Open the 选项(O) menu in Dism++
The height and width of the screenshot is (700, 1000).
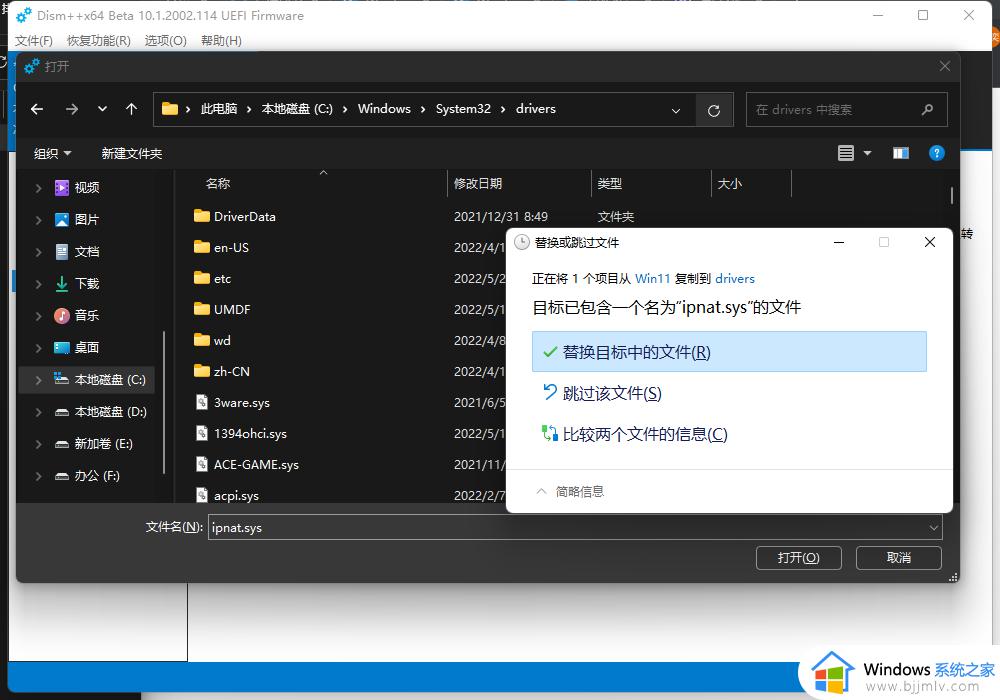click(x=166, y=41)
